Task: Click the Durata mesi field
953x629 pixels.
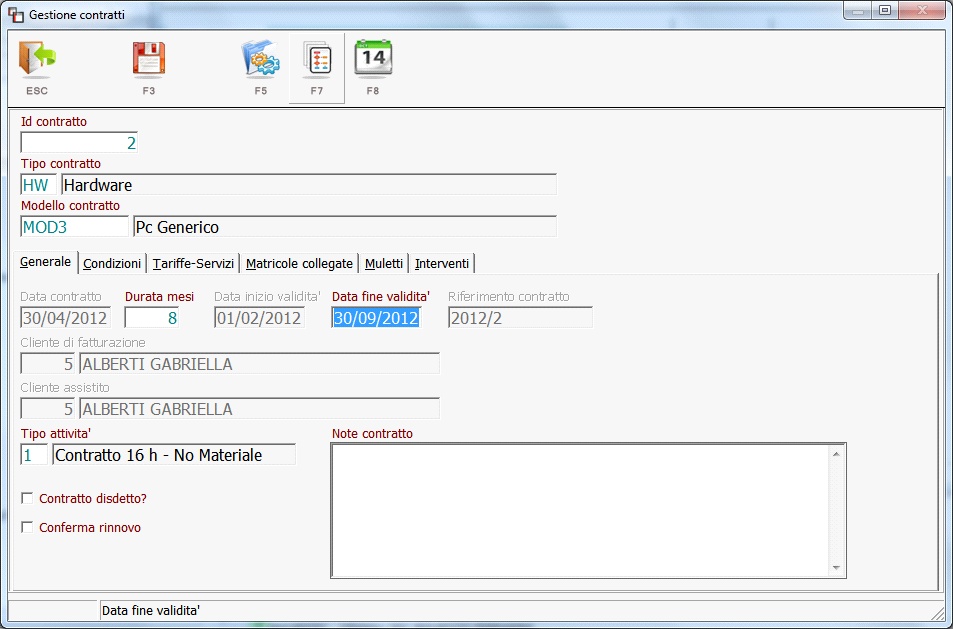Action: pos(152,318)
